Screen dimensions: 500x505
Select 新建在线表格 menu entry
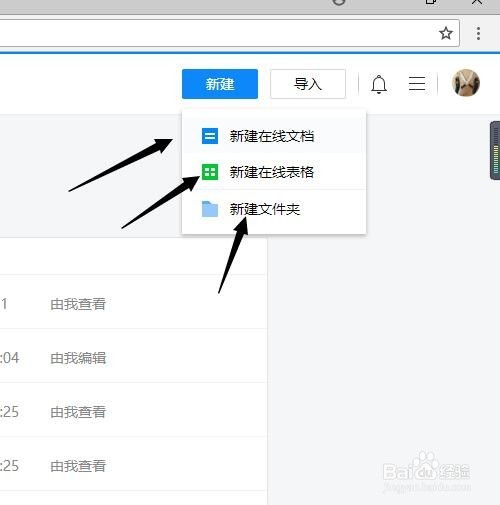pyautogui.click(x=274, y=172)
